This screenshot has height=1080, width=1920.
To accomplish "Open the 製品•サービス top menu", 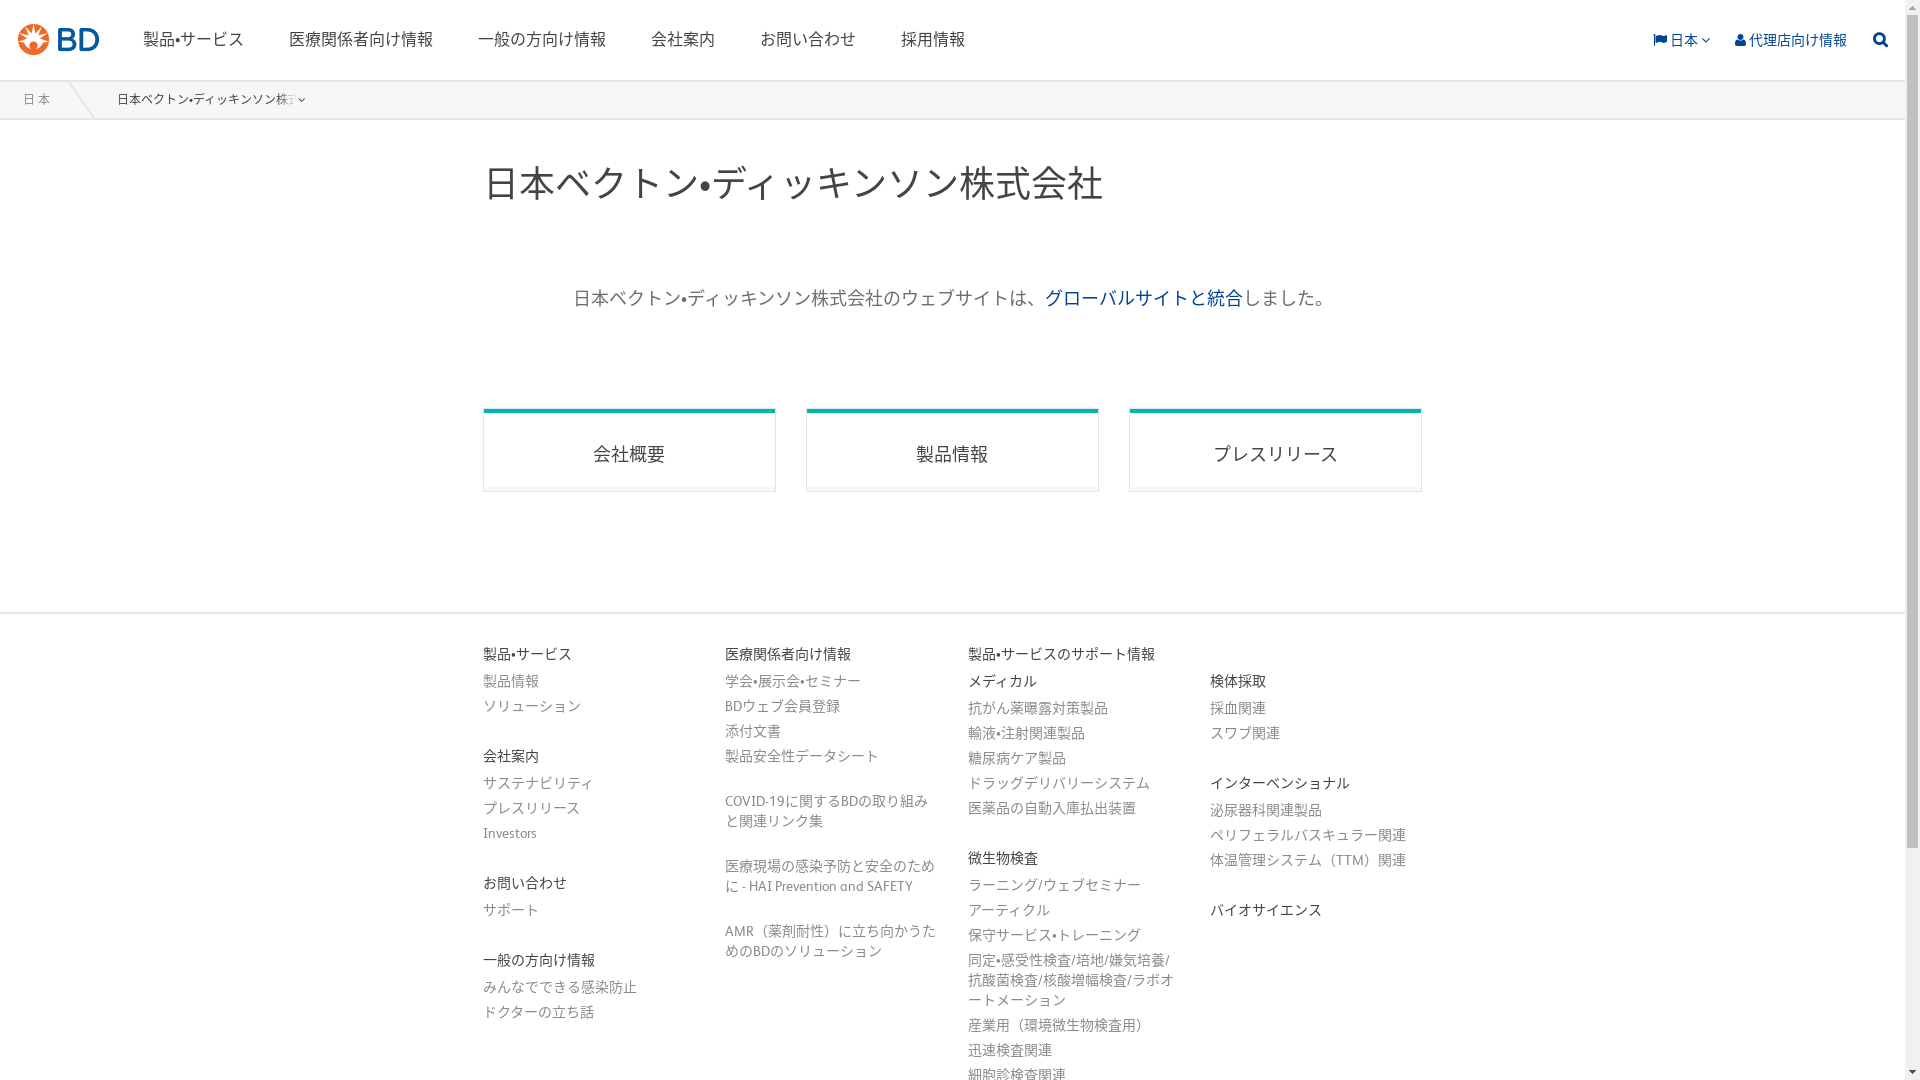I will 193,39.
